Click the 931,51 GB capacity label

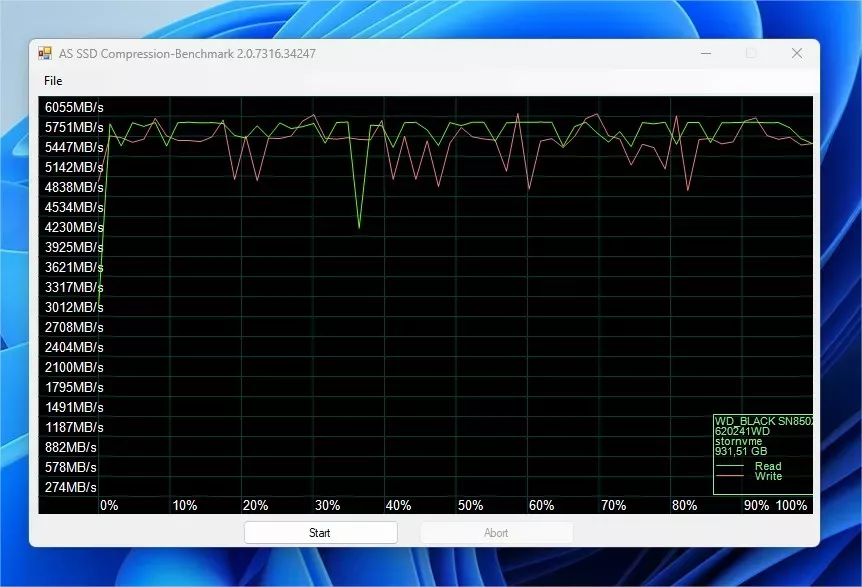[x=741, y=451]
